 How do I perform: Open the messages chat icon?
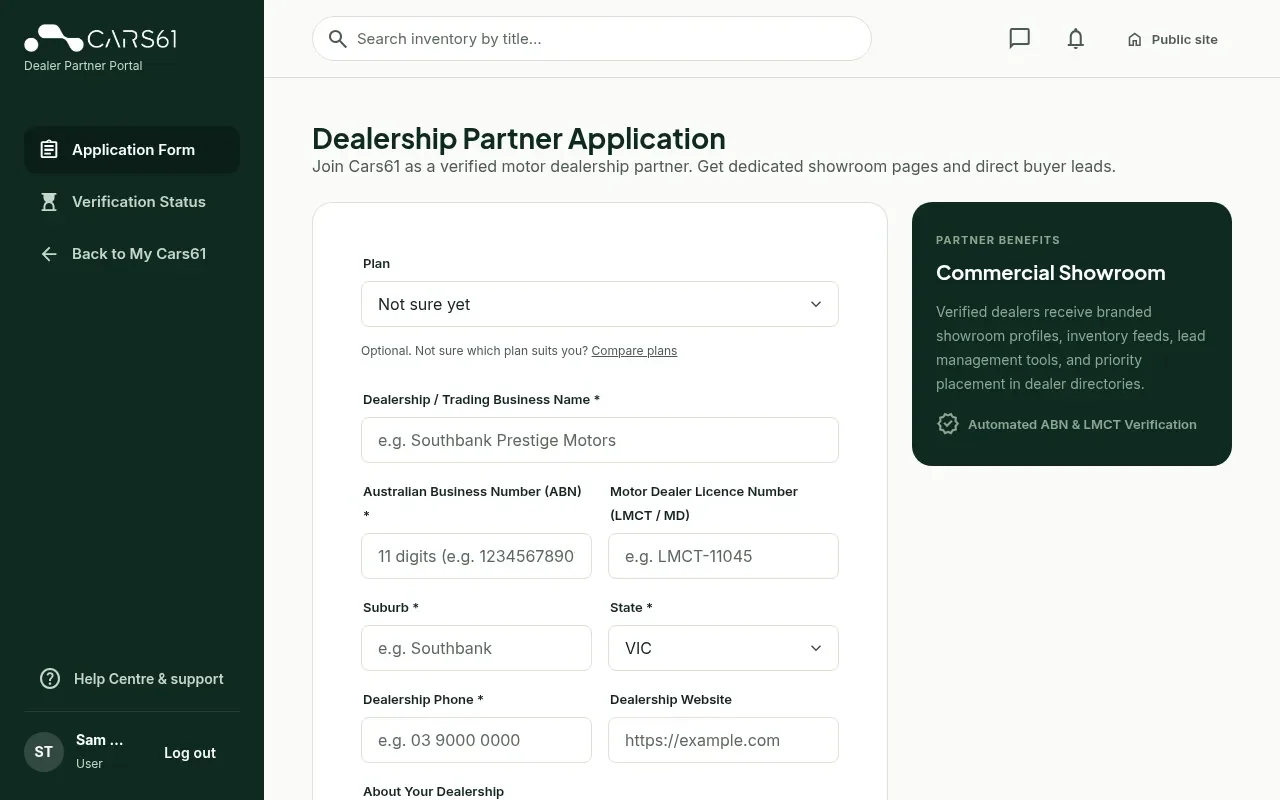pyautogui.click(x=1019, y=39)
